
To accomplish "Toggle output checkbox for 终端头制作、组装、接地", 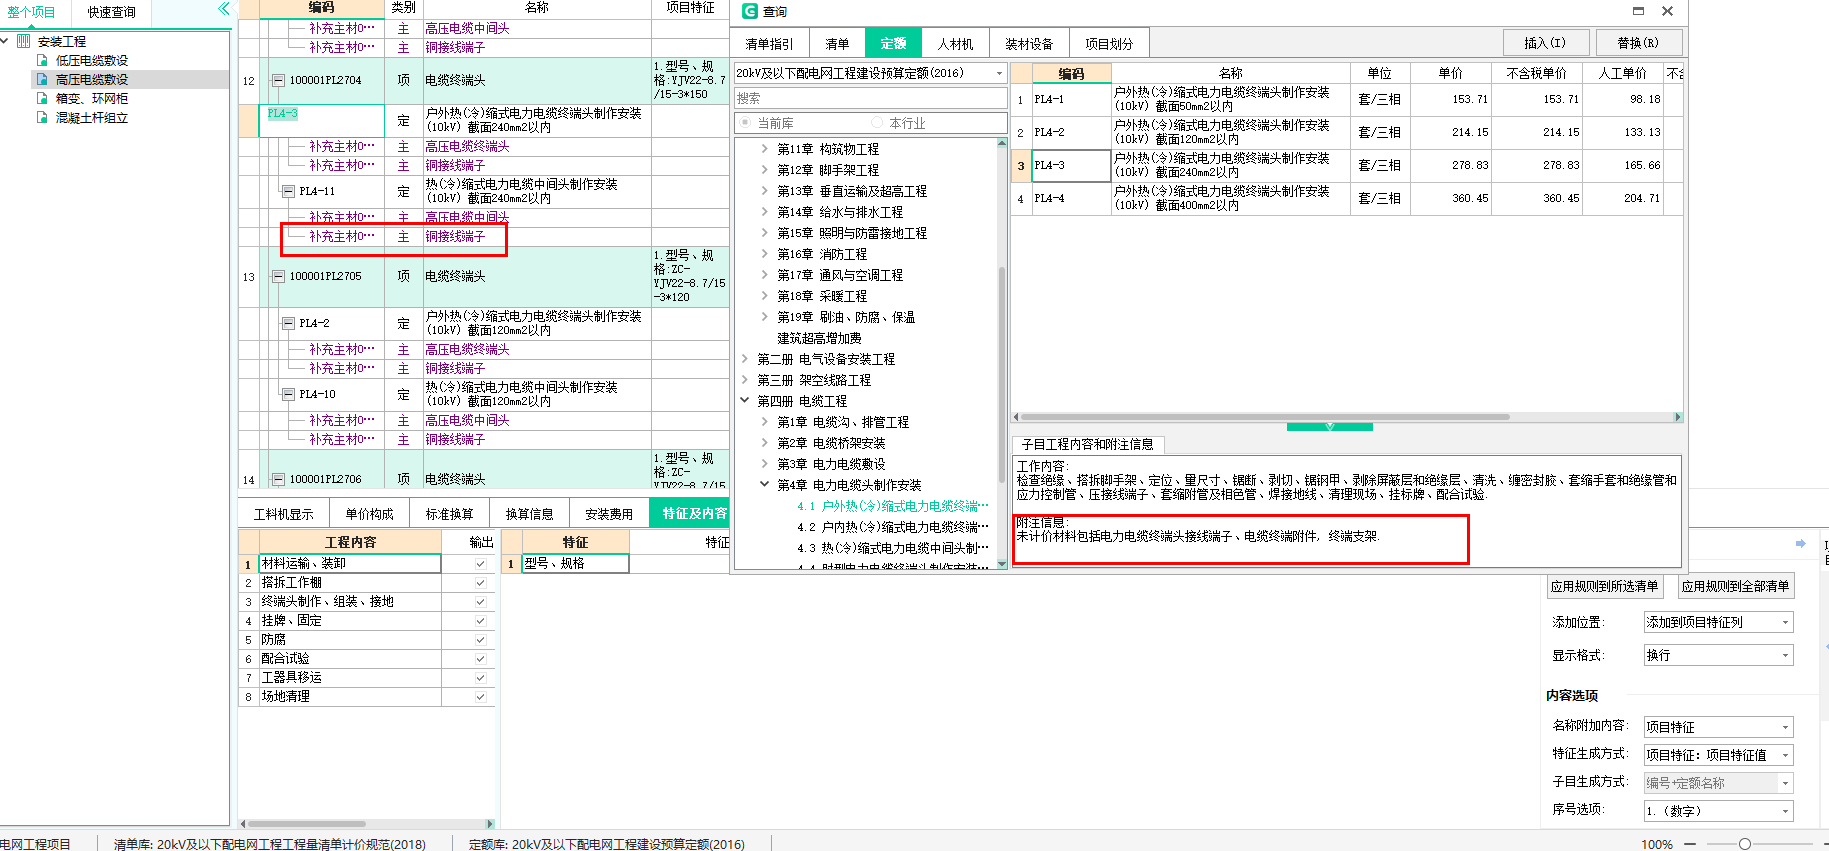I will [x=480, y=602].
